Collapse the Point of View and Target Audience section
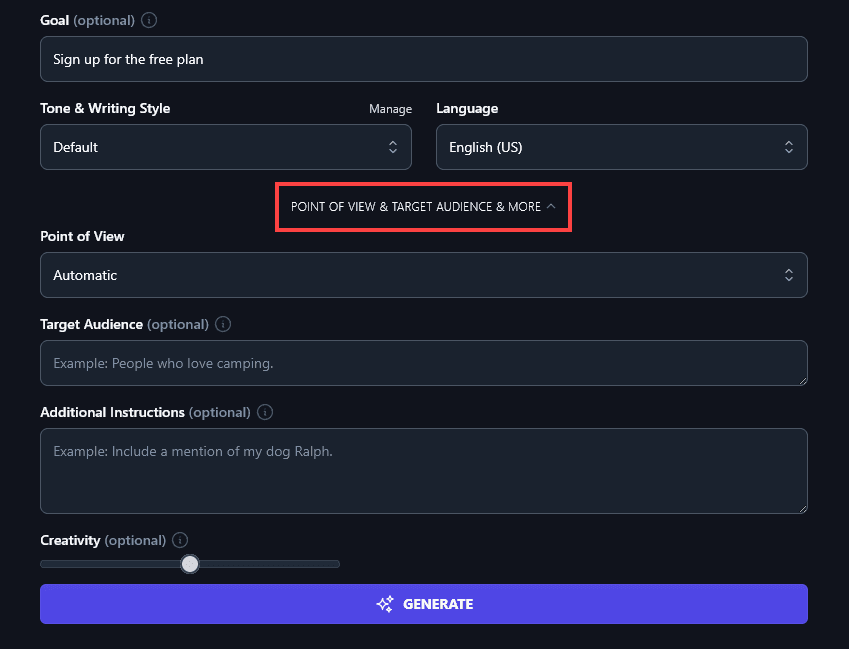 point(423,206)
